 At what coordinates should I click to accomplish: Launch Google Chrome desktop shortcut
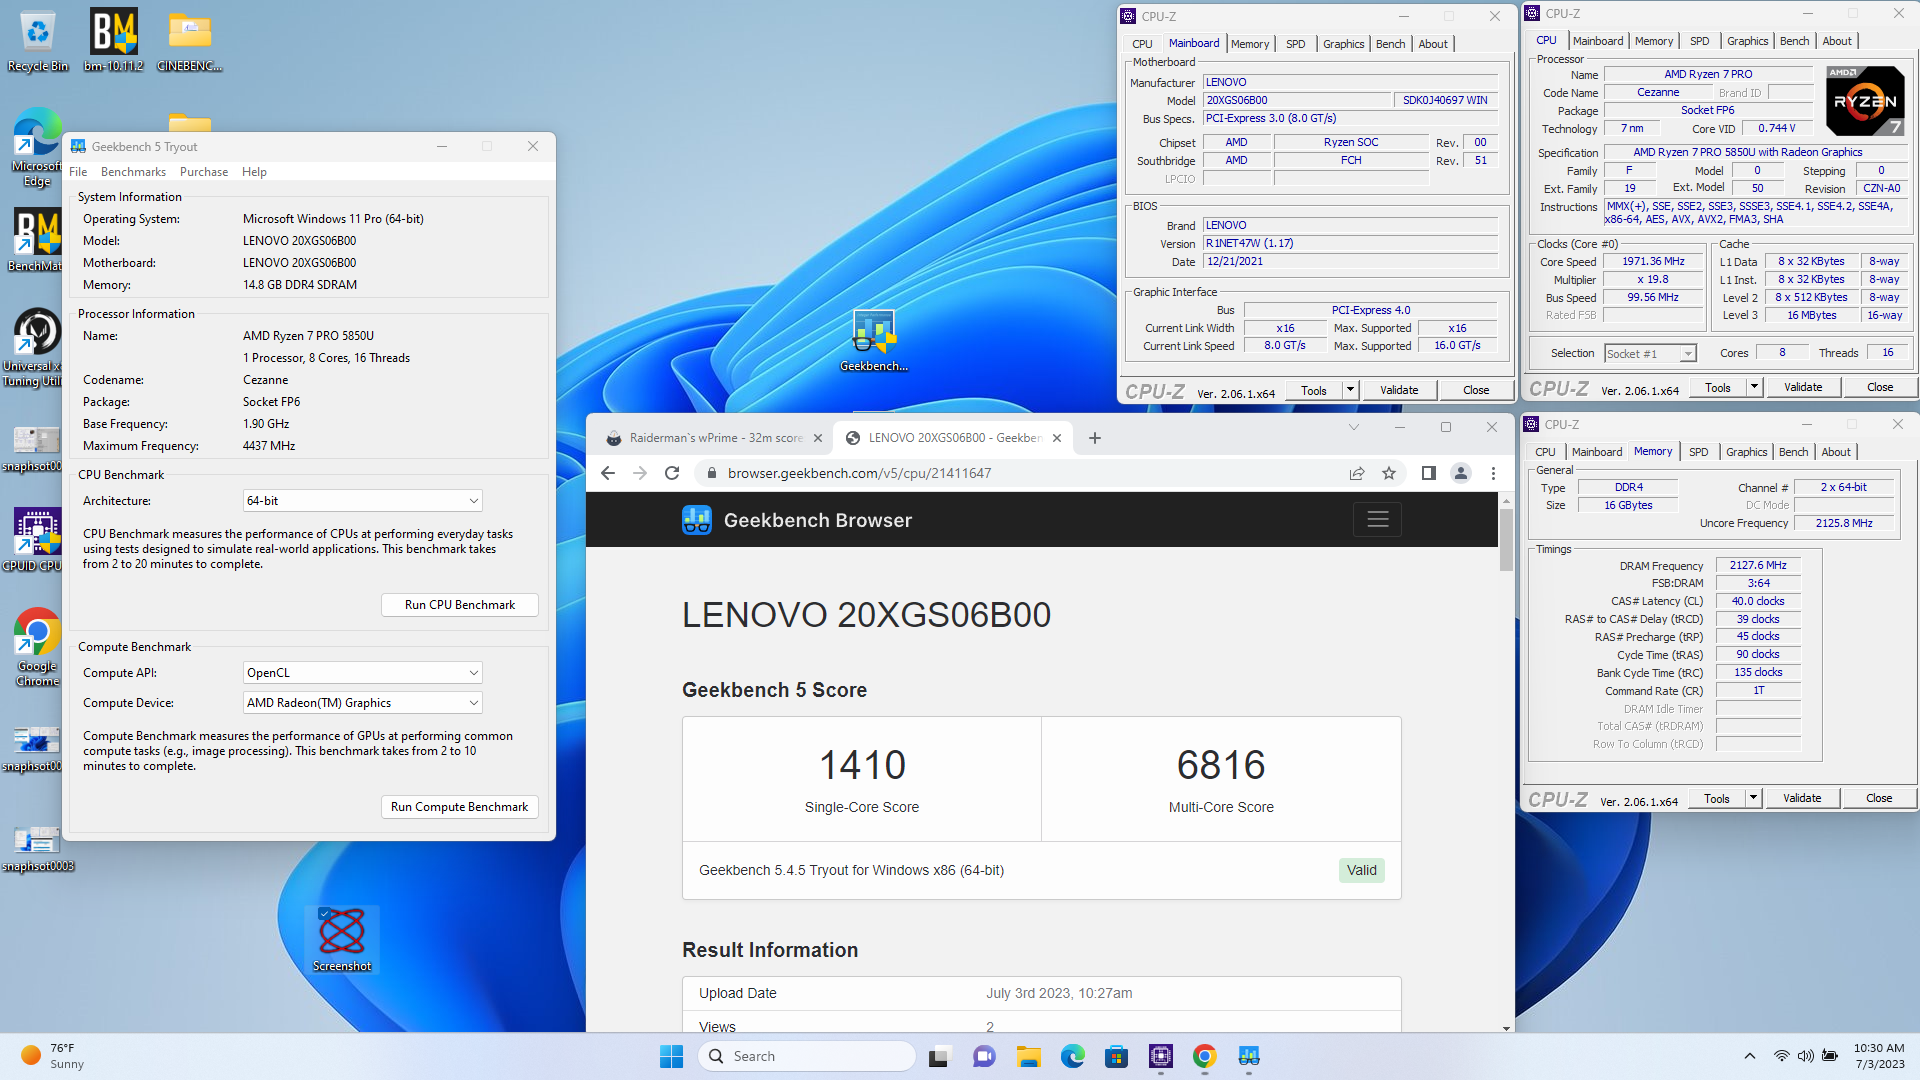[37, 647]
